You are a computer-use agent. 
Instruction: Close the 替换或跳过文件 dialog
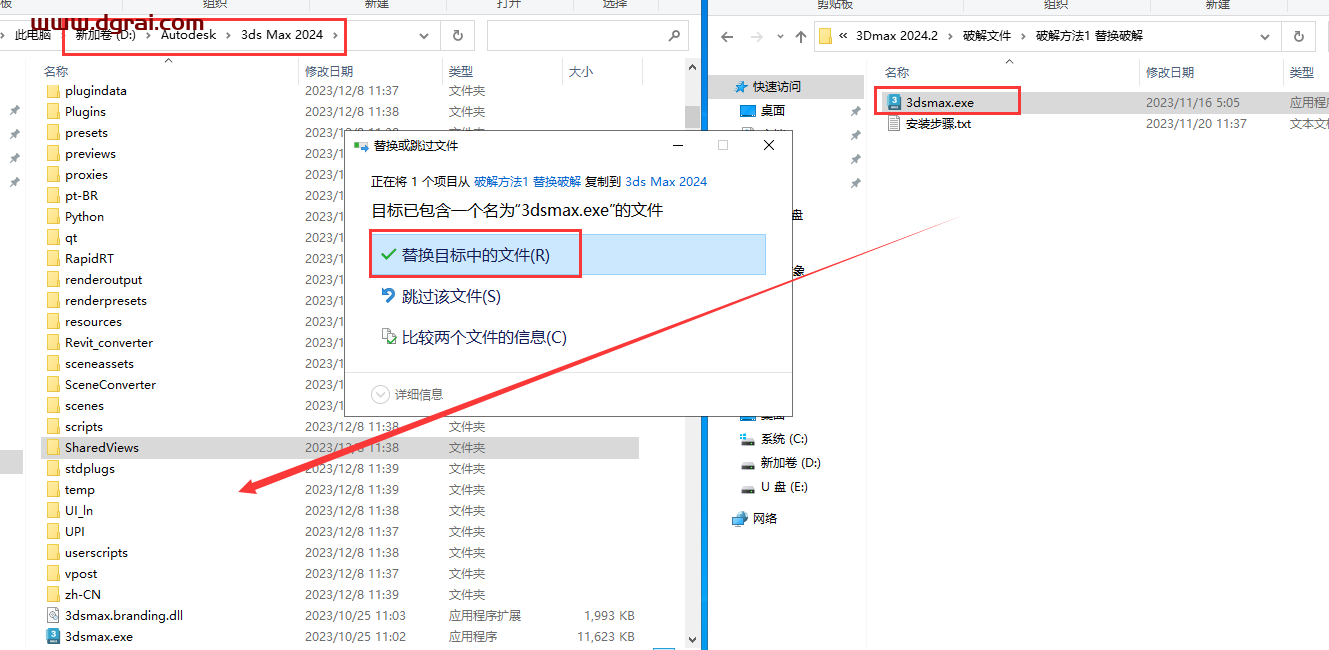[x=768, y=145]
